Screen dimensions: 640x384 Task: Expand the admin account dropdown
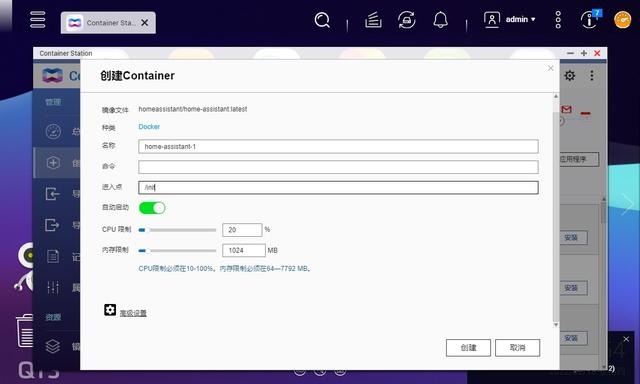click(x=520, y=19)
